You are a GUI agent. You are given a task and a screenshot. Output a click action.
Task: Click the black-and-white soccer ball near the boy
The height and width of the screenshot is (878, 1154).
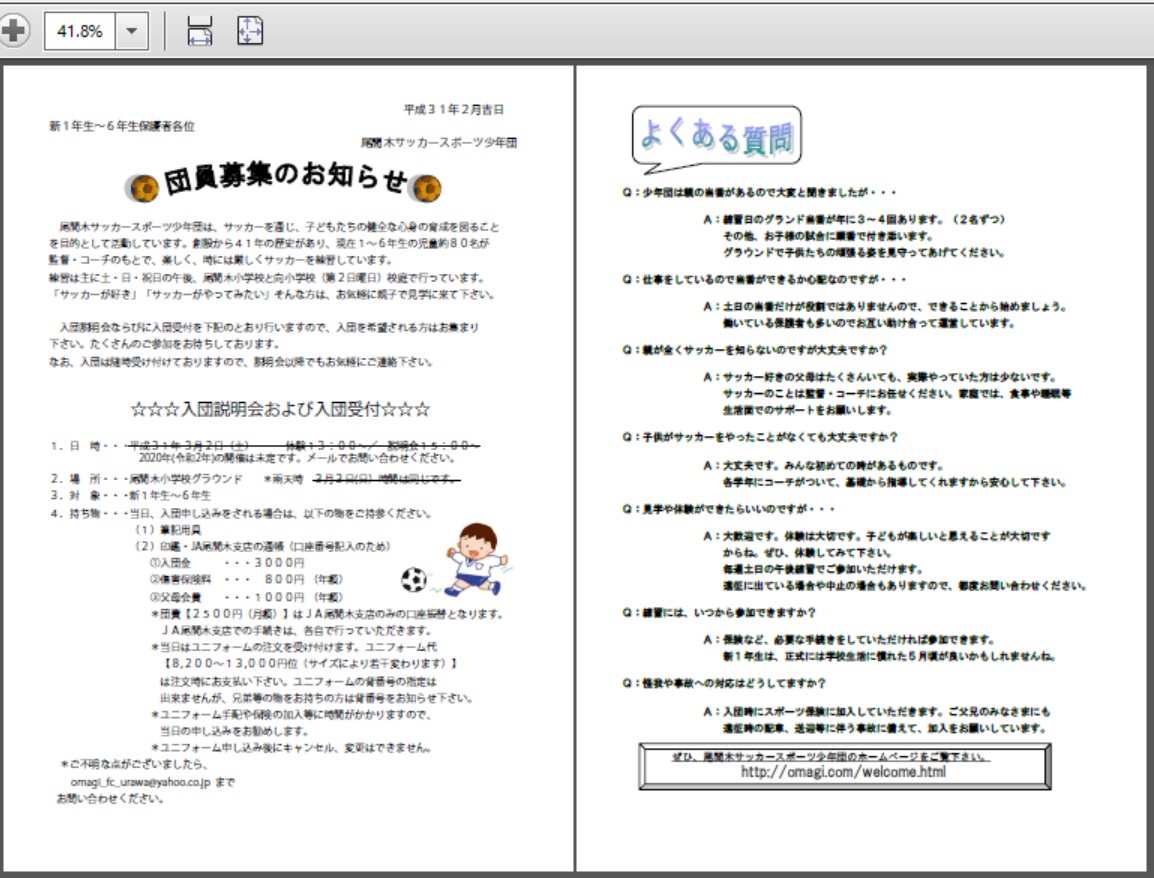[413, 579]
